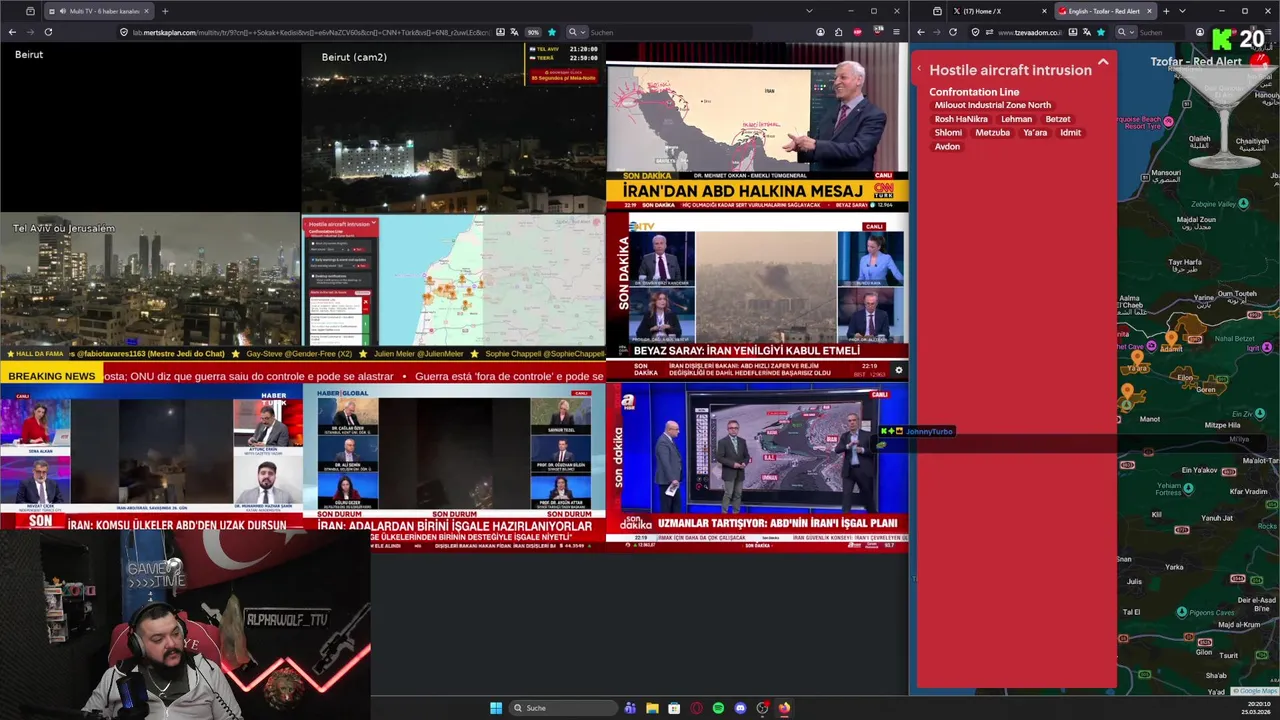Image resolution: width=1280 pixels, height=720 pixels.
Task: Click the translate icon in the Multi TV address bar
Action: 515,32
